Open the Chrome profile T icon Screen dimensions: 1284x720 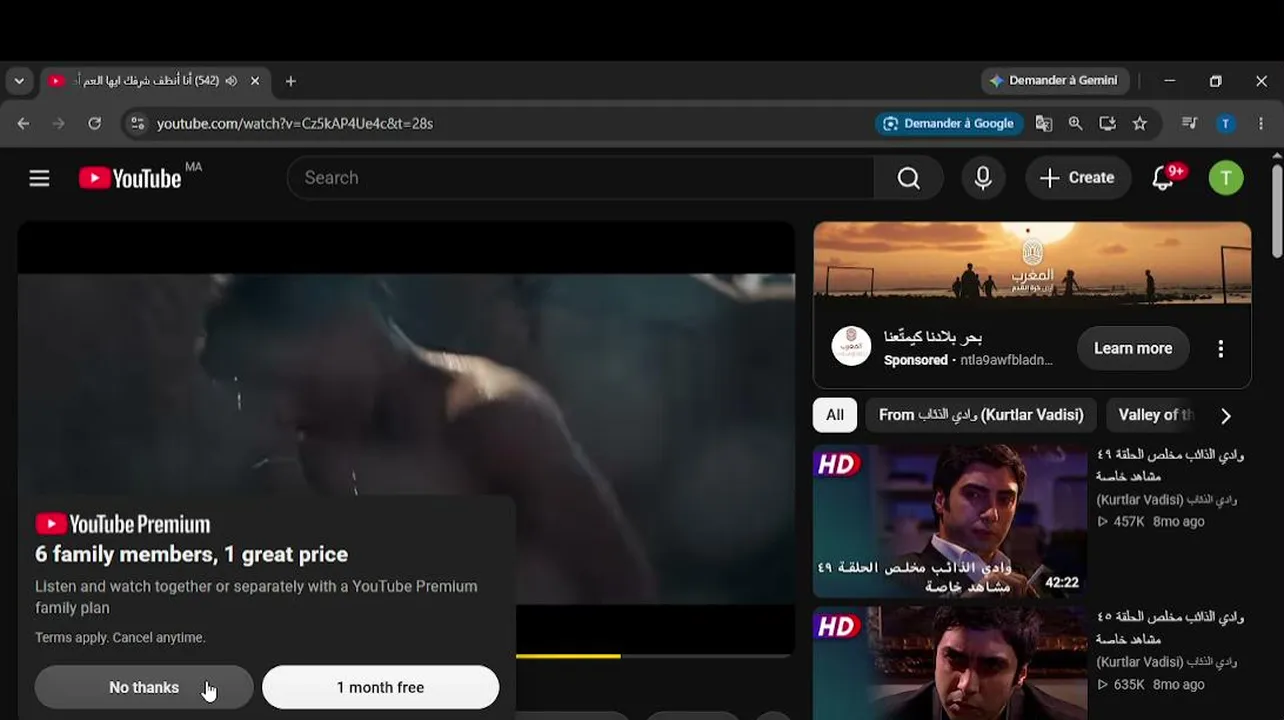(1225, 123)
